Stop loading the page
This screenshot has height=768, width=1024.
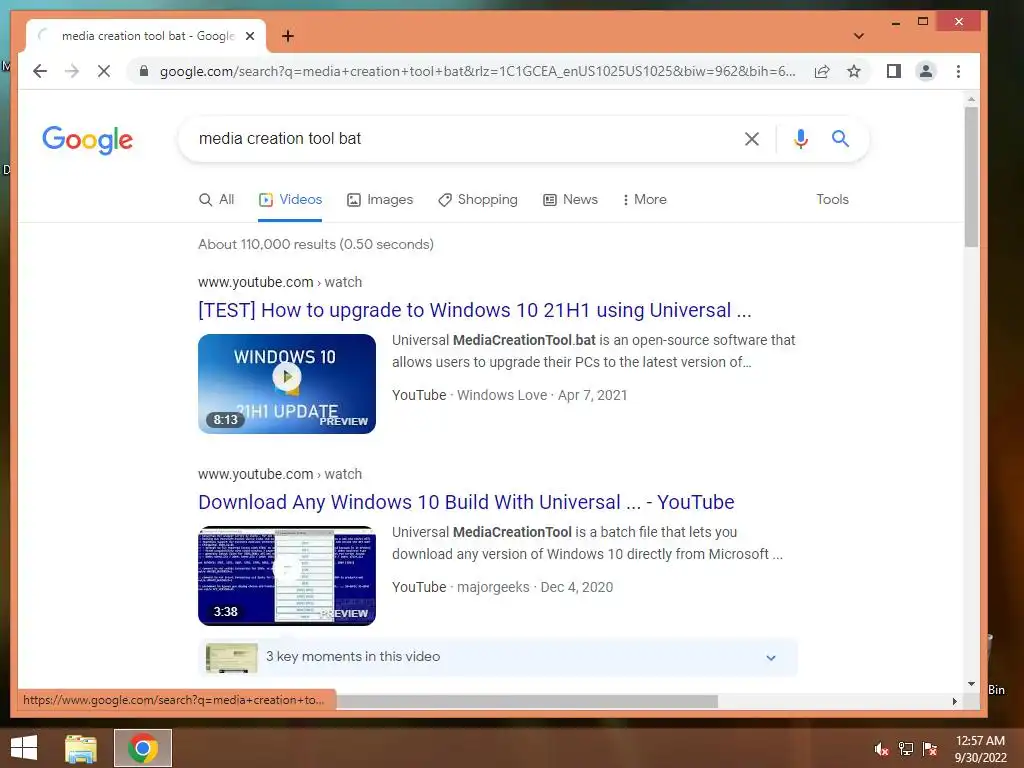coord(104,71)
